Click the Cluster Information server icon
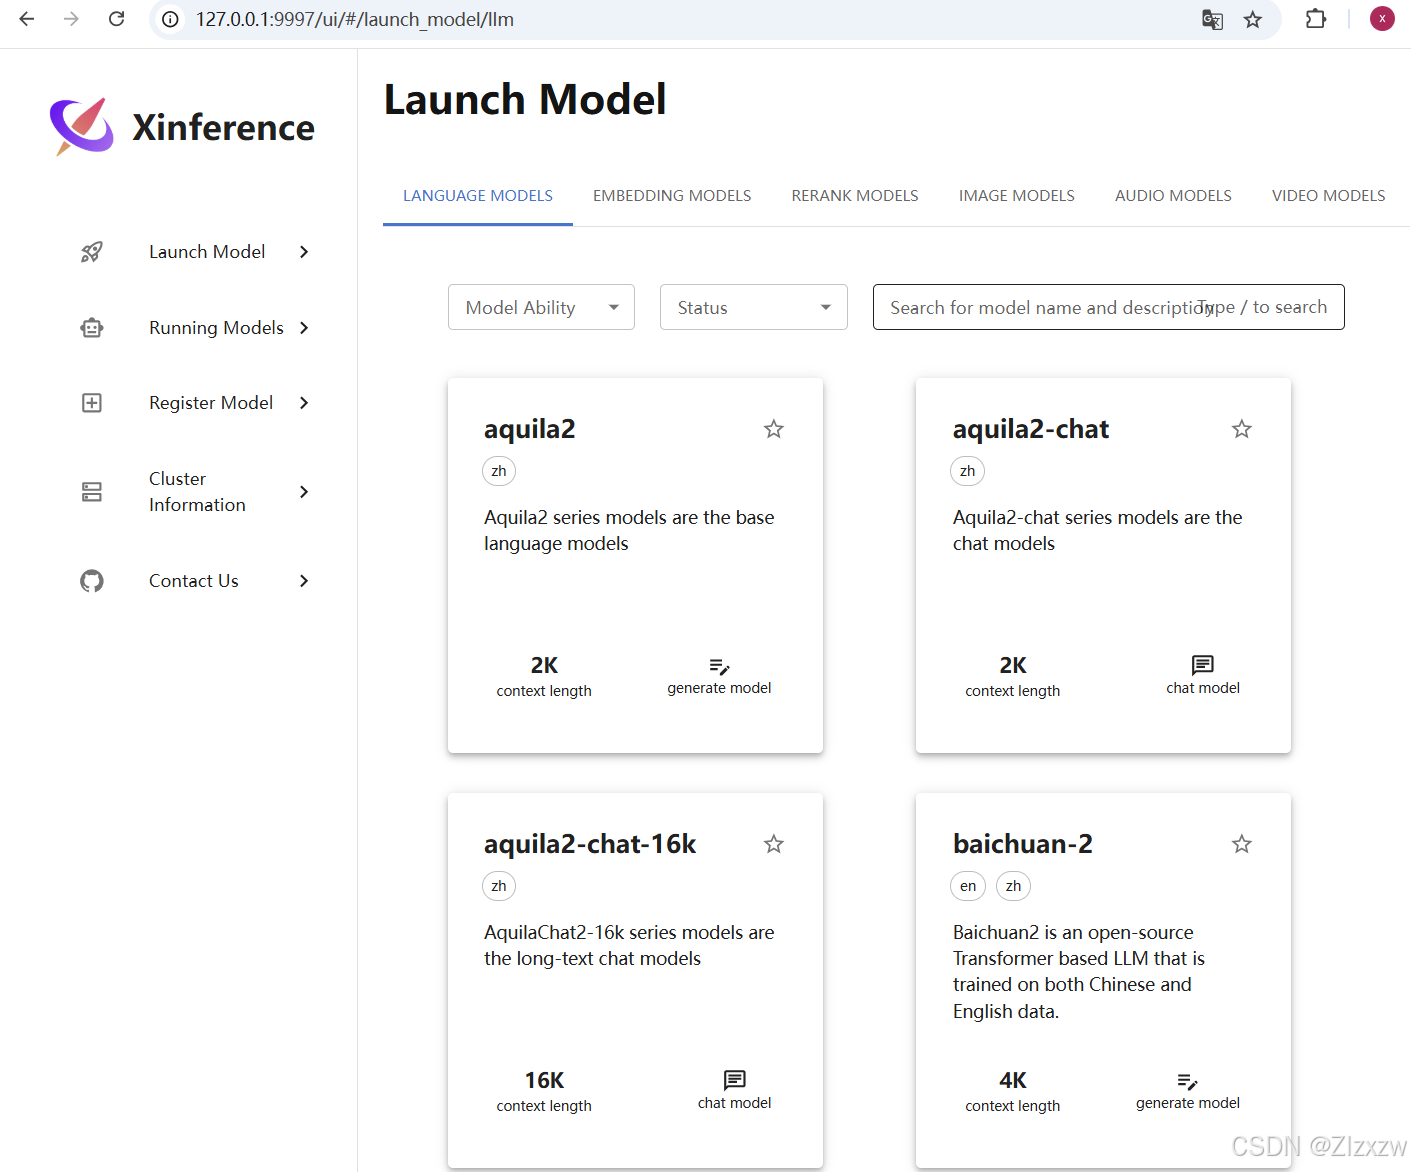Viewport: 1411px width, 1172px height. click(x=92, y=492)
